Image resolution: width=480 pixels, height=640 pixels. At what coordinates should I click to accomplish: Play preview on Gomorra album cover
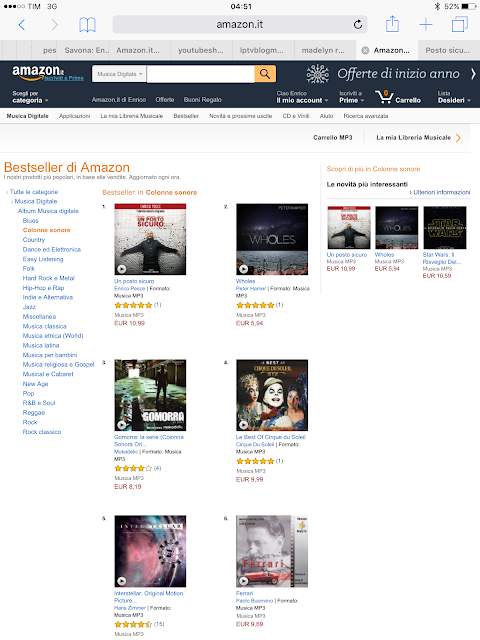click(122, 425)
